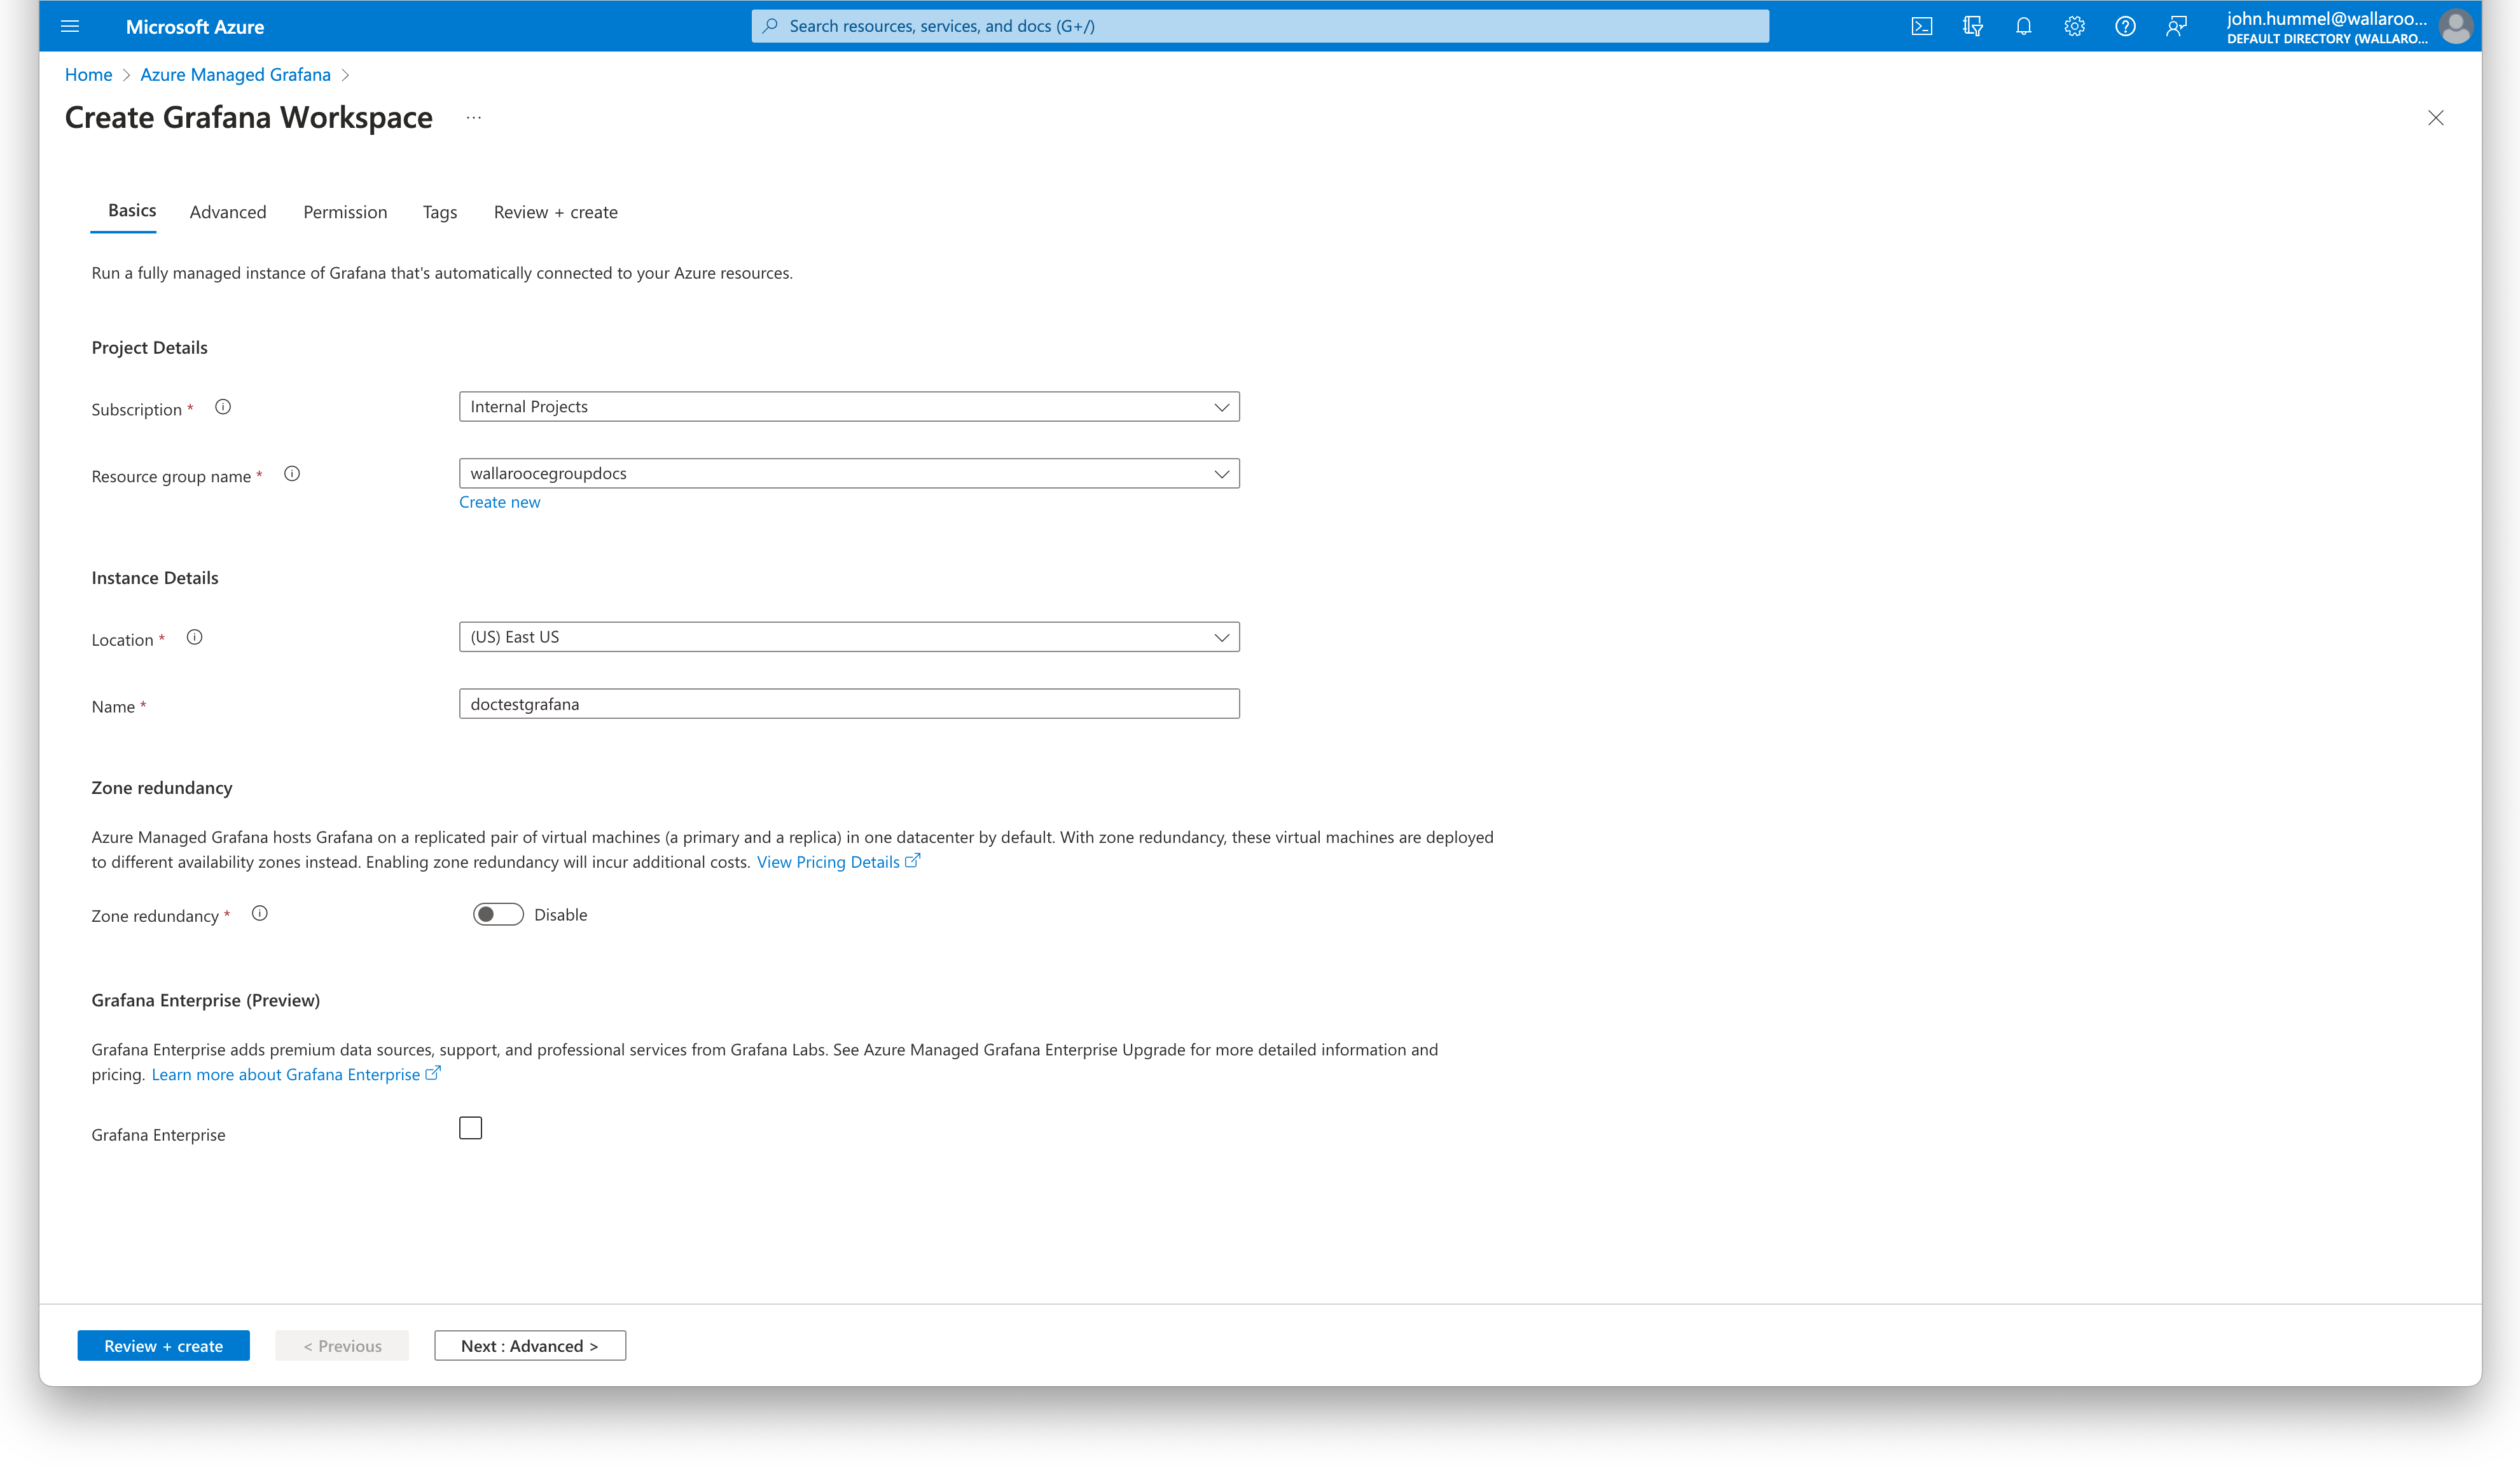The image size is (2520, 1467).
Task: Click the Create new resource group link
Action: [499, 503]
